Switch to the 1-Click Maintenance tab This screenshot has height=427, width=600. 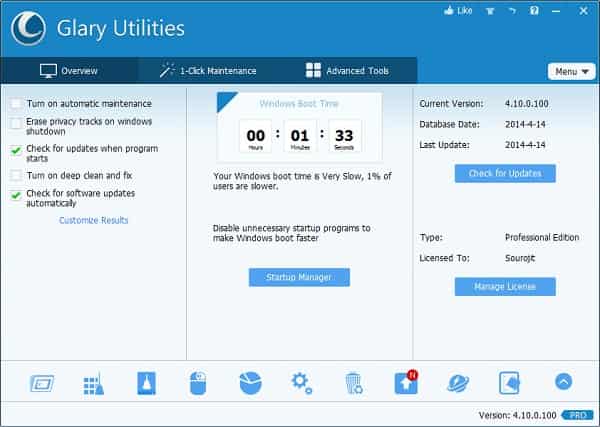208,71
